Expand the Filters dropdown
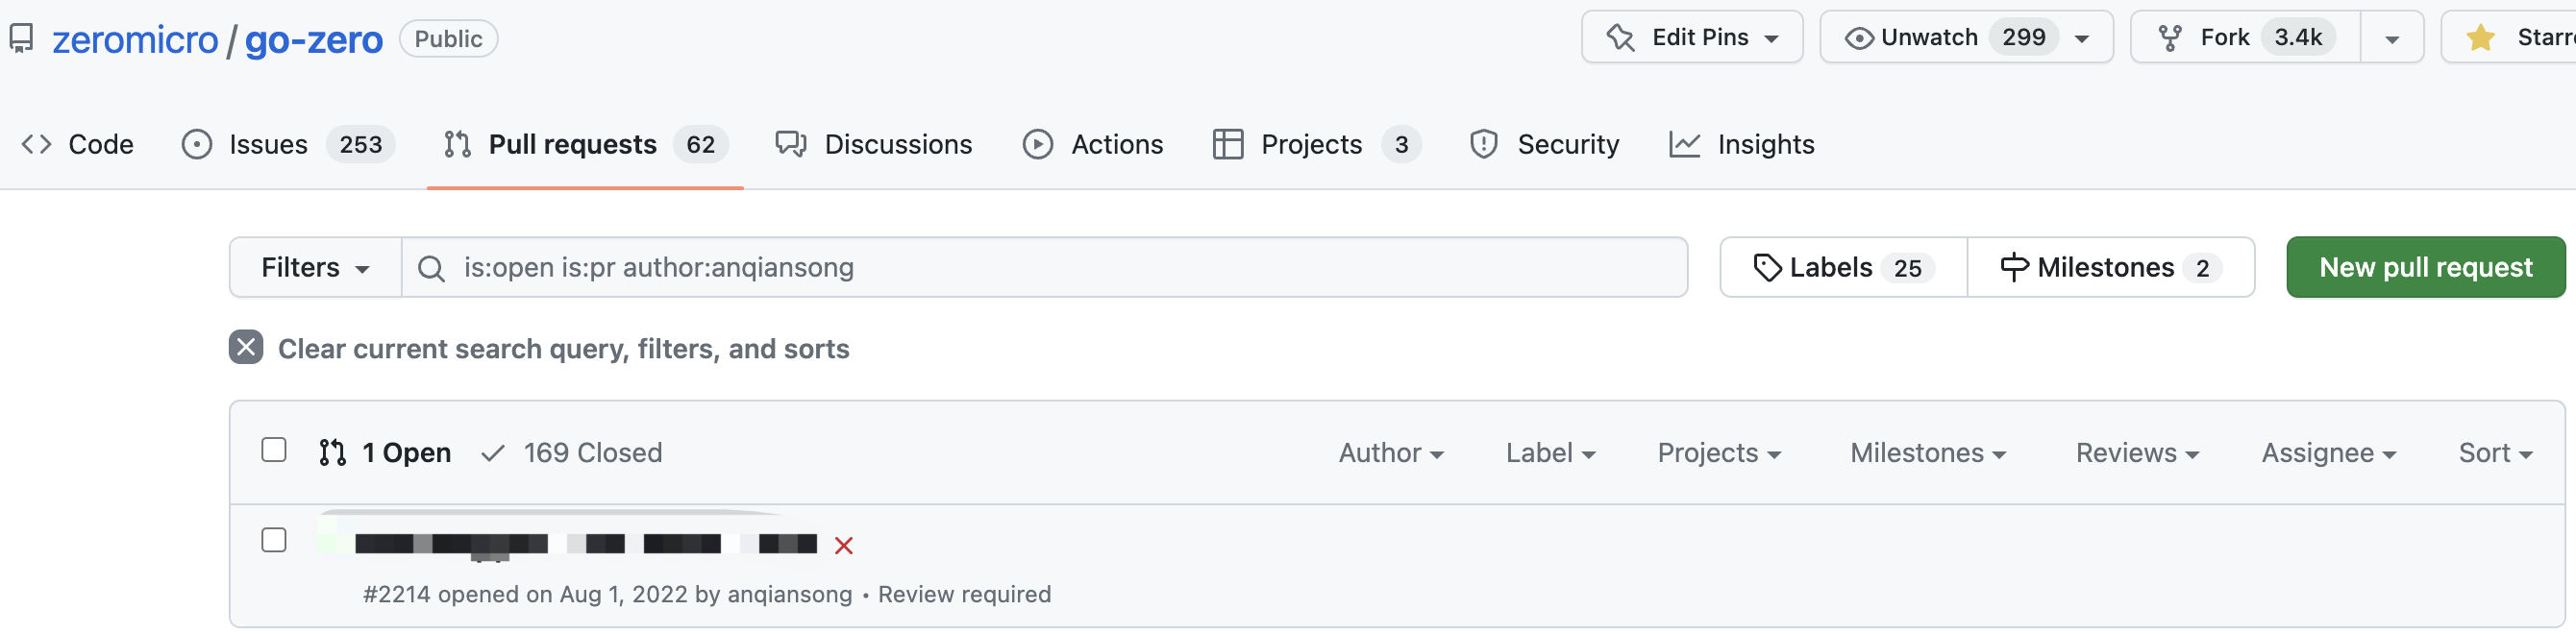Viewport: 2576px width, 634px height. [x=315, y=268]
